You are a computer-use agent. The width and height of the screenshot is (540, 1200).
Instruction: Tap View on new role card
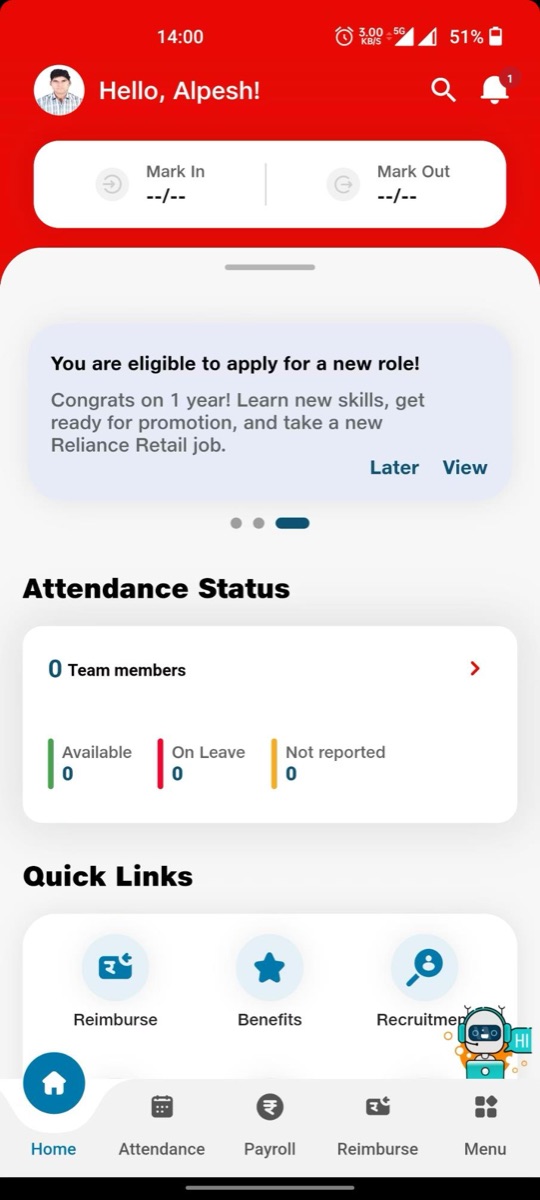click(465, 467)
